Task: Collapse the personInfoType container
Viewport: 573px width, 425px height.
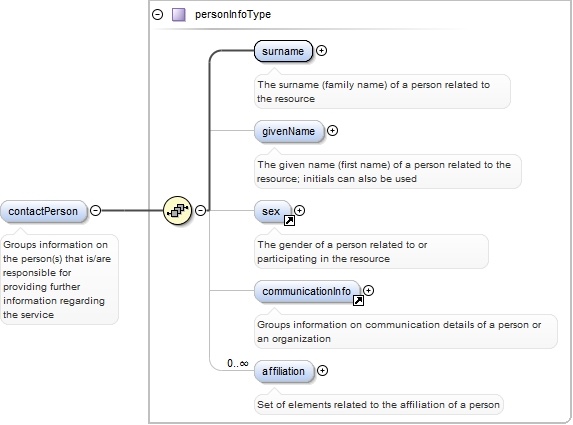Action: pyautogui.click(x=158, y=15)
